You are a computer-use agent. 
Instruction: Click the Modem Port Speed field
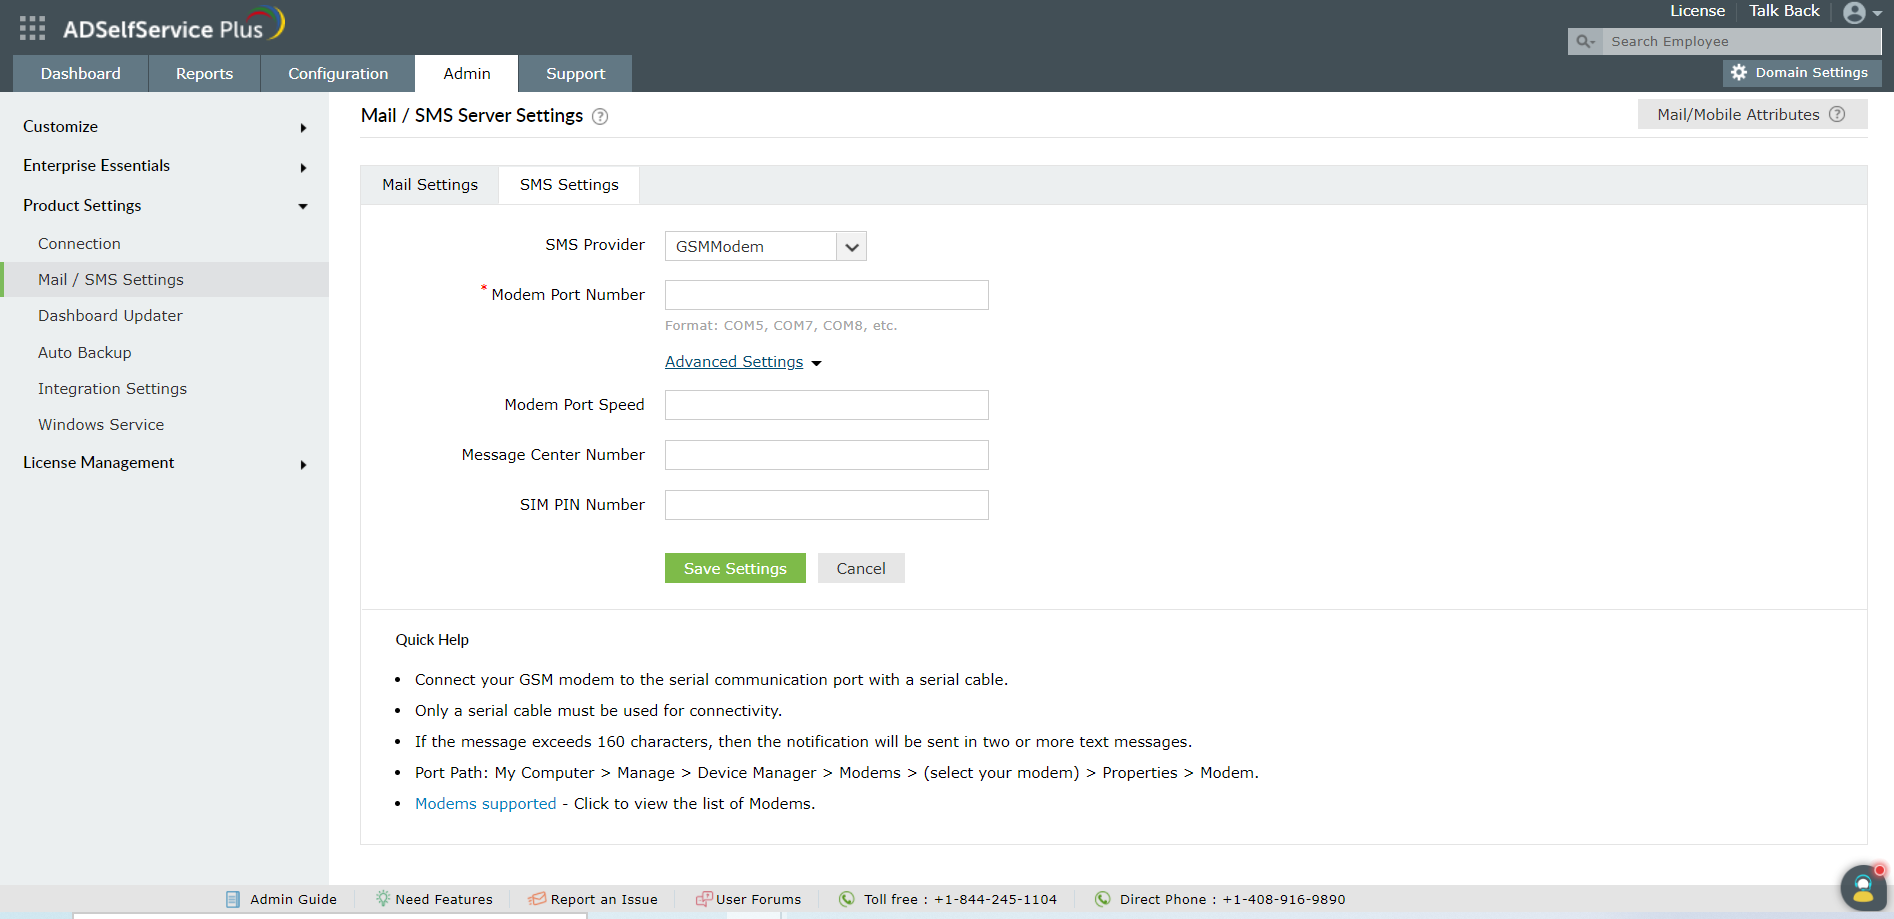[x=827, y=405]
